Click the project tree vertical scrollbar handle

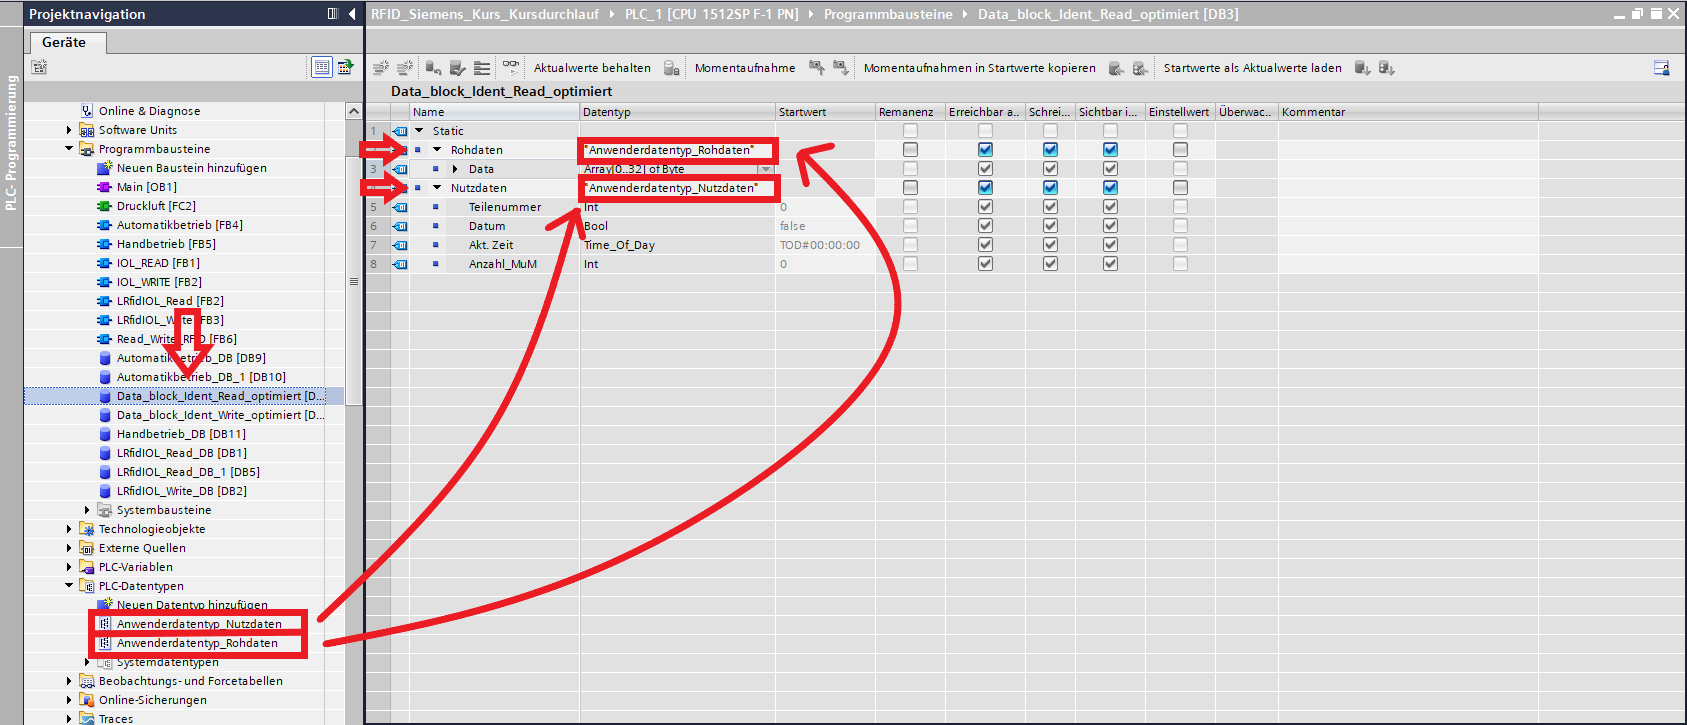pyautogui.click(x=353, y=282)
